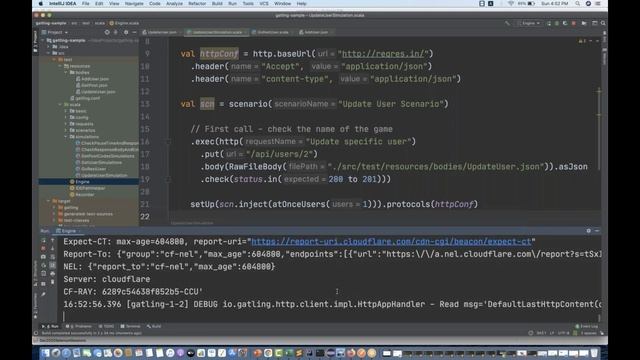Click the warnings indicator in editor corner
Image resolution: width=640 pixels, height=360 pixels.
(582, 41)
